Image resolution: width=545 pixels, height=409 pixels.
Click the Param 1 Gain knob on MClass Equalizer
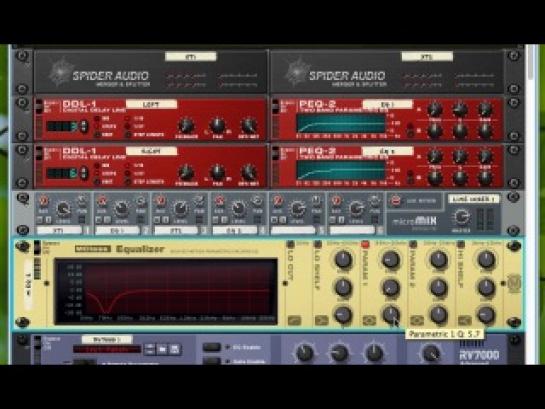(391, 287)
